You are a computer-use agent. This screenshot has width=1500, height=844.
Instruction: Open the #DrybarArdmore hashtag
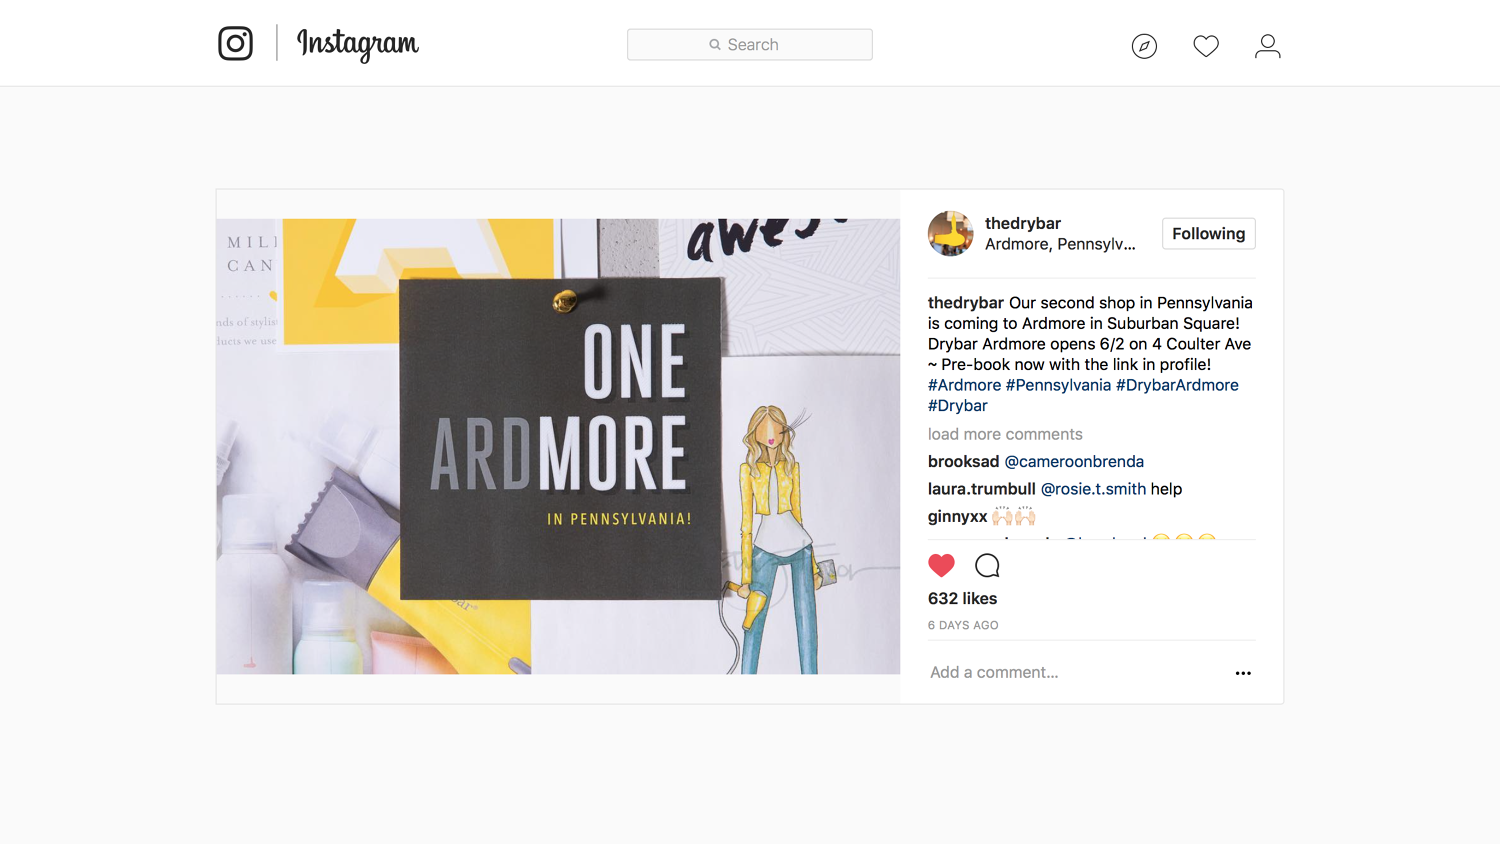1177,385
